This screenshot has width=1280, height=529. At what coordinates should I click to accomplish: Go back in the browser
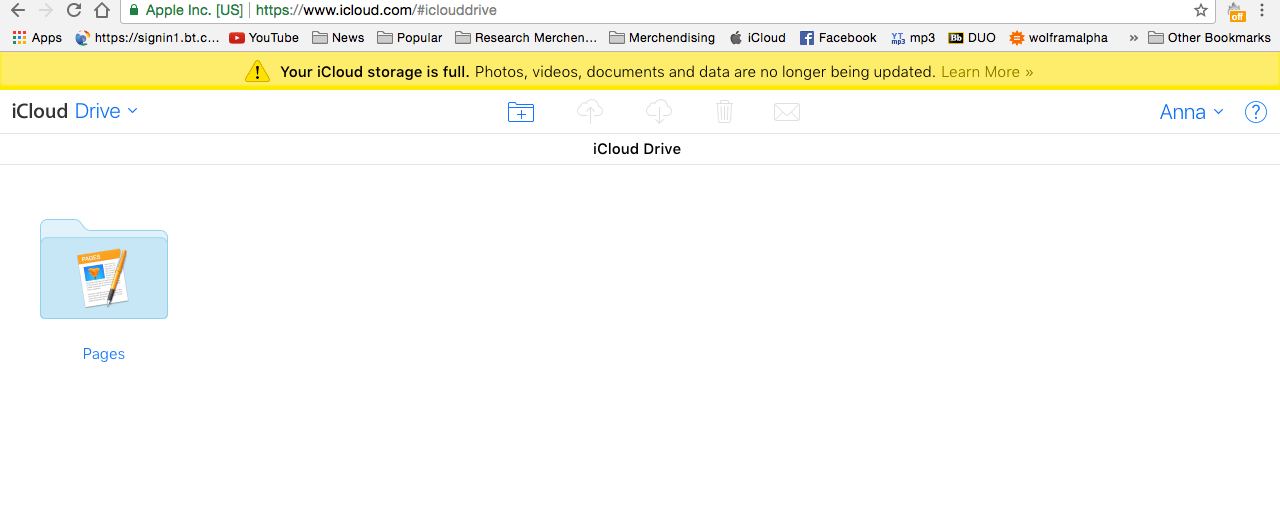(18, 11)
